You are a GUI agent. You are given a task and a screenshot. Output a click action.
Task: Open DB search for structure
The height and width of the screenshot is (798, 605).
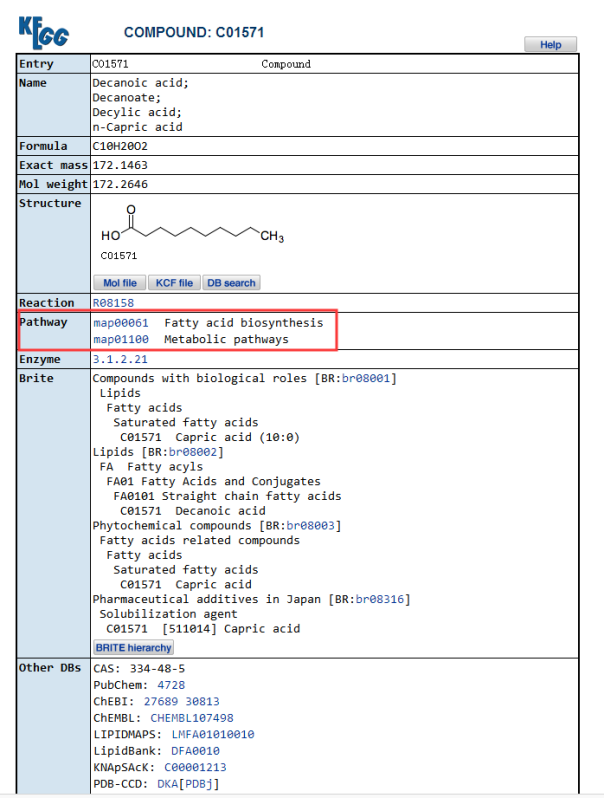pos(231,283)
